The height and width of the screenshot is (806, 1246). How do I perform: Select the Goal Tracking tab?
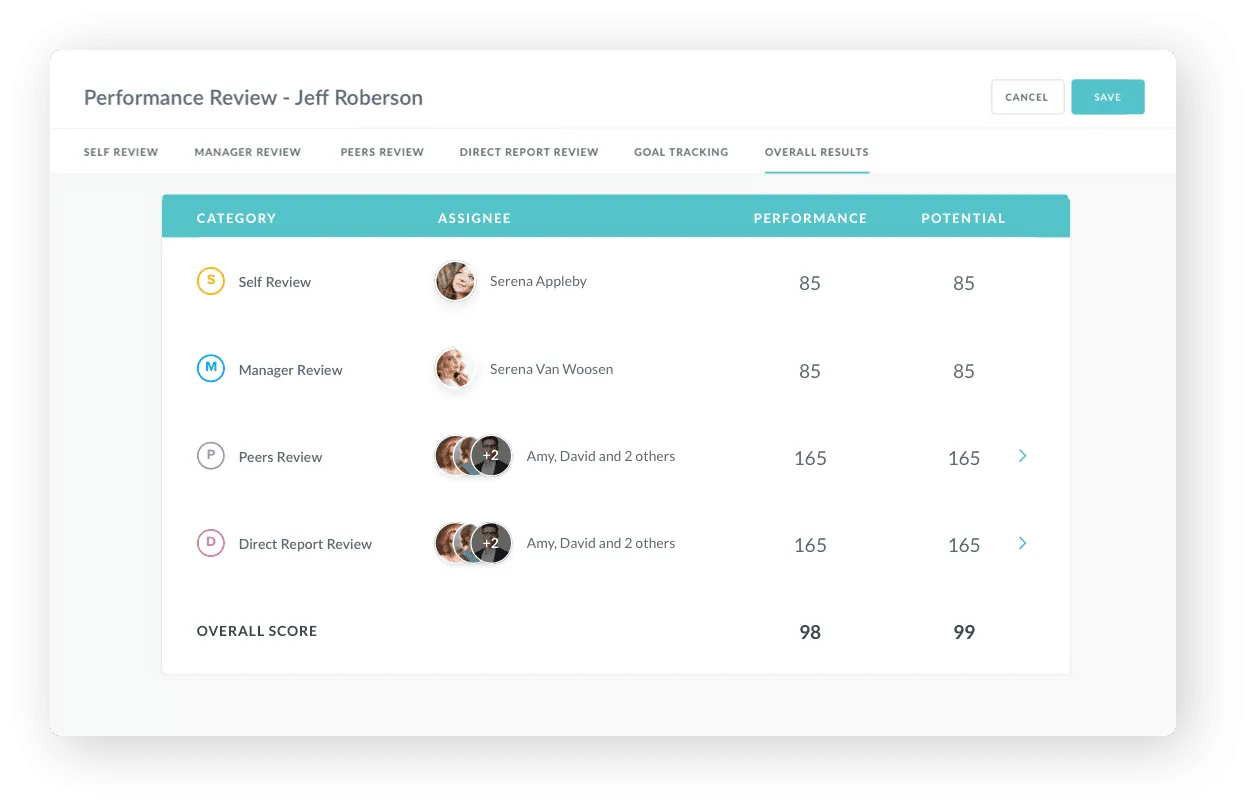(x=681, y=152)
